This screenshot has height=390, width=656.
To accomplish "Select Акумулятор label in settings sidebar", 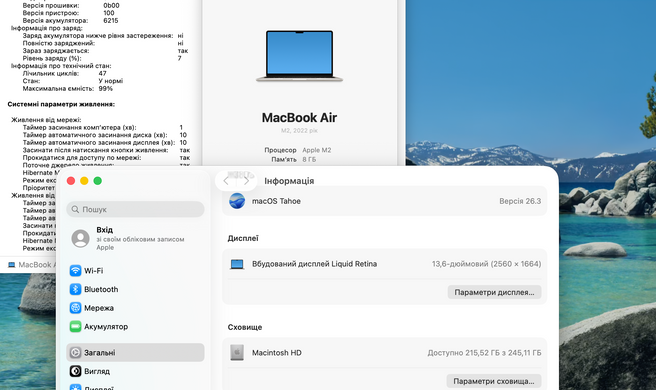I will point(106,326).
